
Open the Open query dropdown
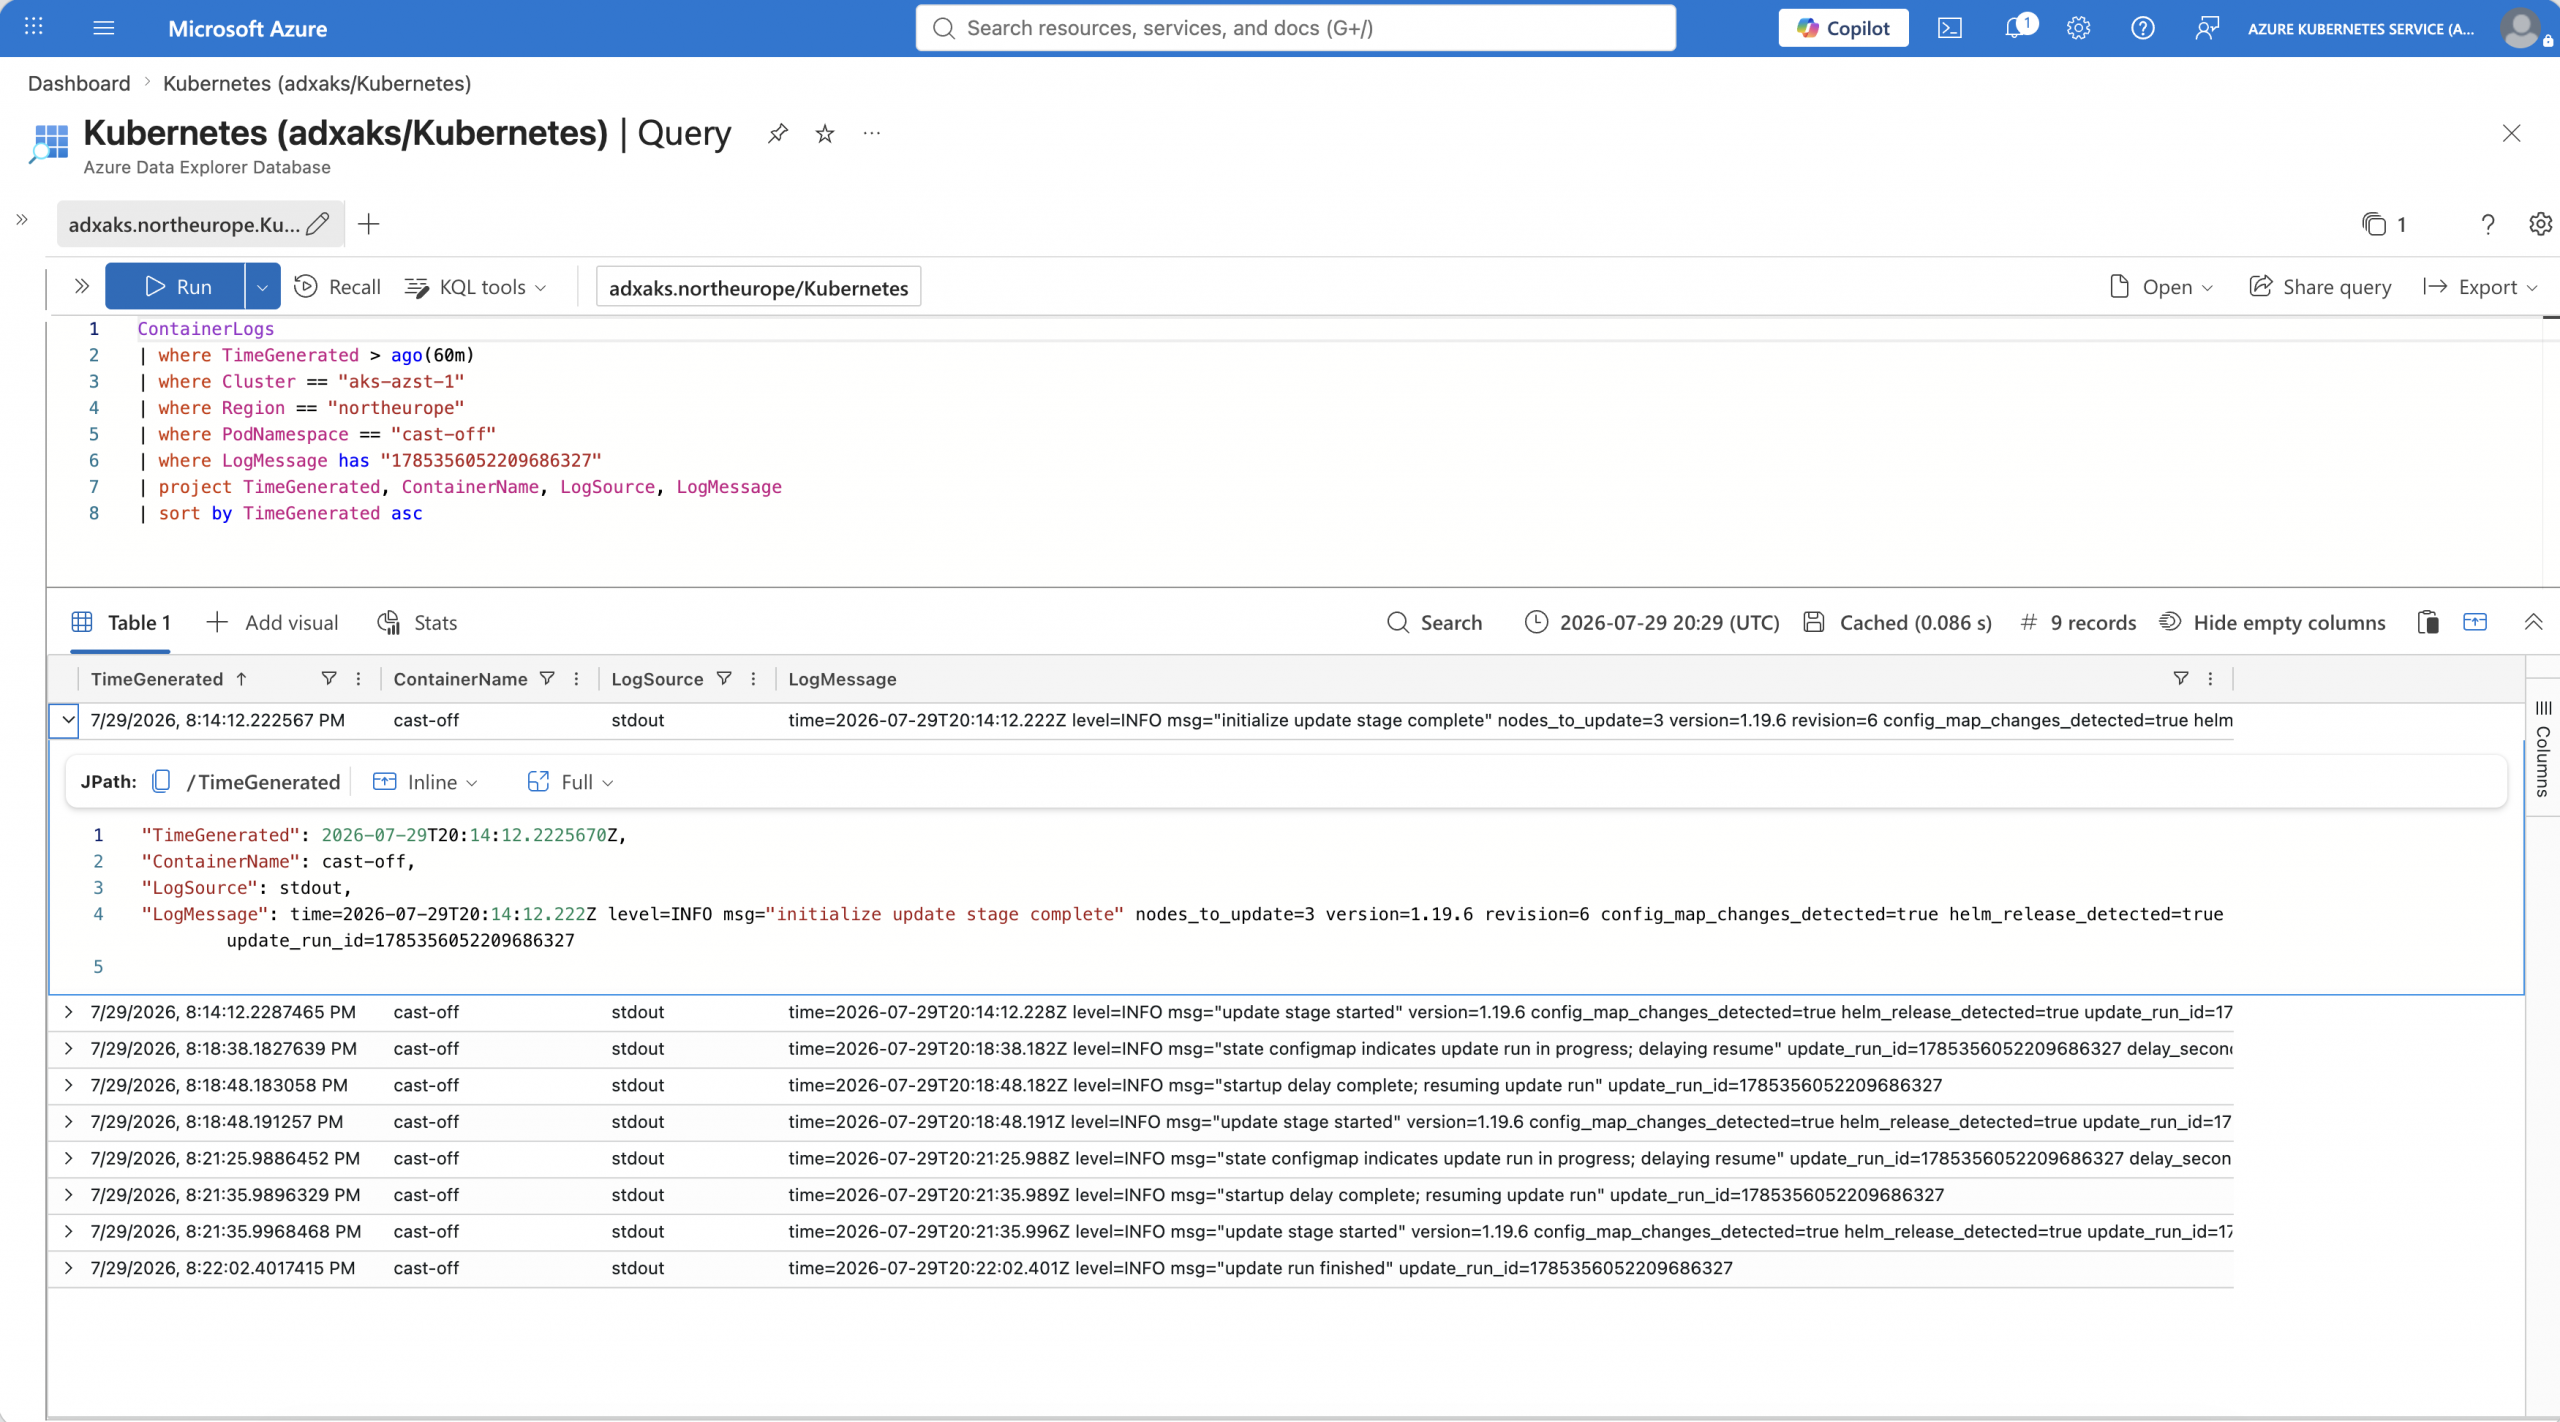[x=2161, y=287]
